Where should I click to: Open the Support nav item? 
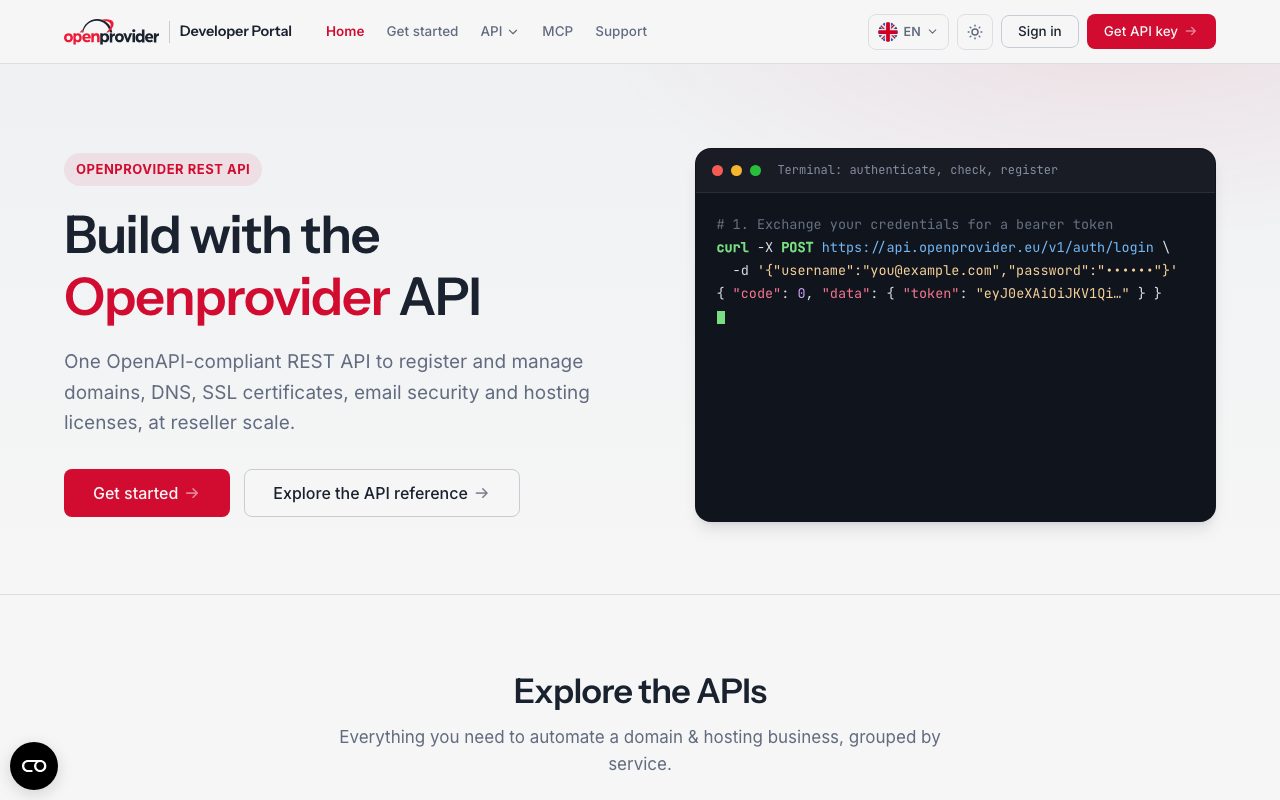[x=621, y=32]
